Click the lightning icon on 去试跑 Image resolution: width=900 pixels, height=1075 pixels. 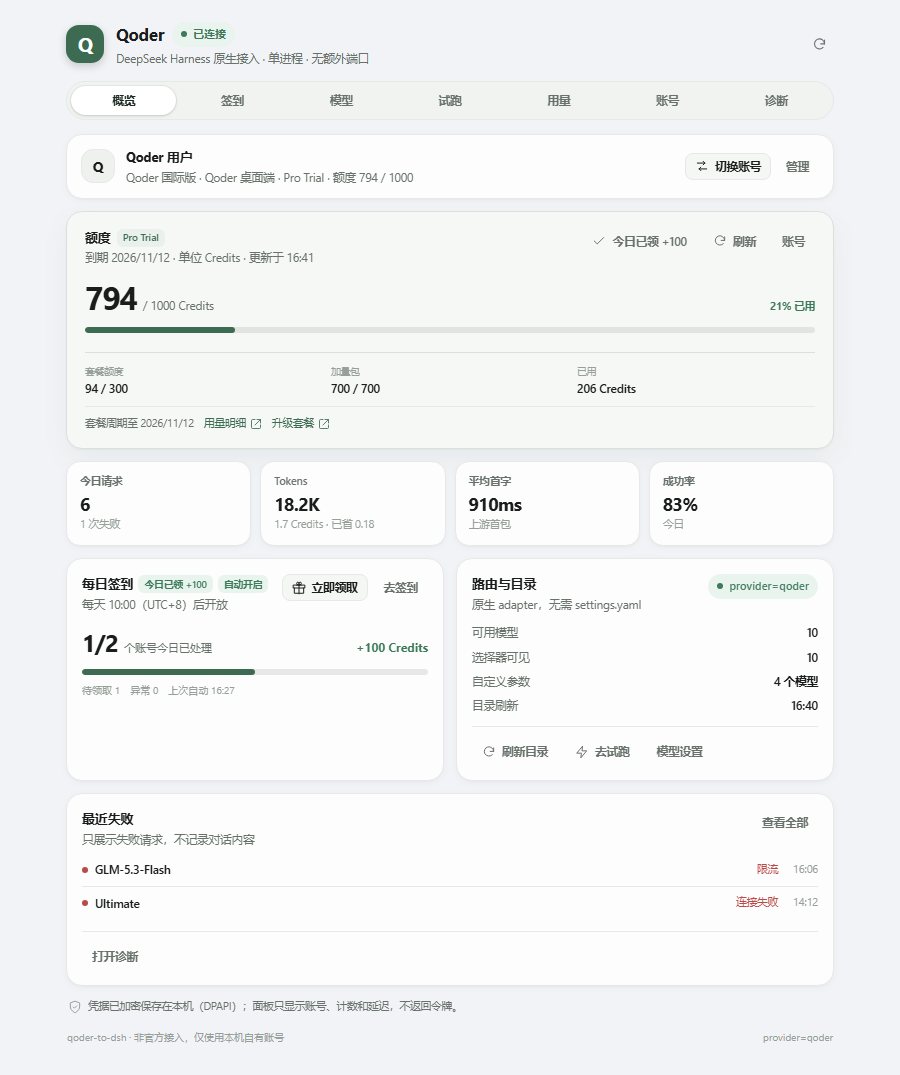coord(582,752)
